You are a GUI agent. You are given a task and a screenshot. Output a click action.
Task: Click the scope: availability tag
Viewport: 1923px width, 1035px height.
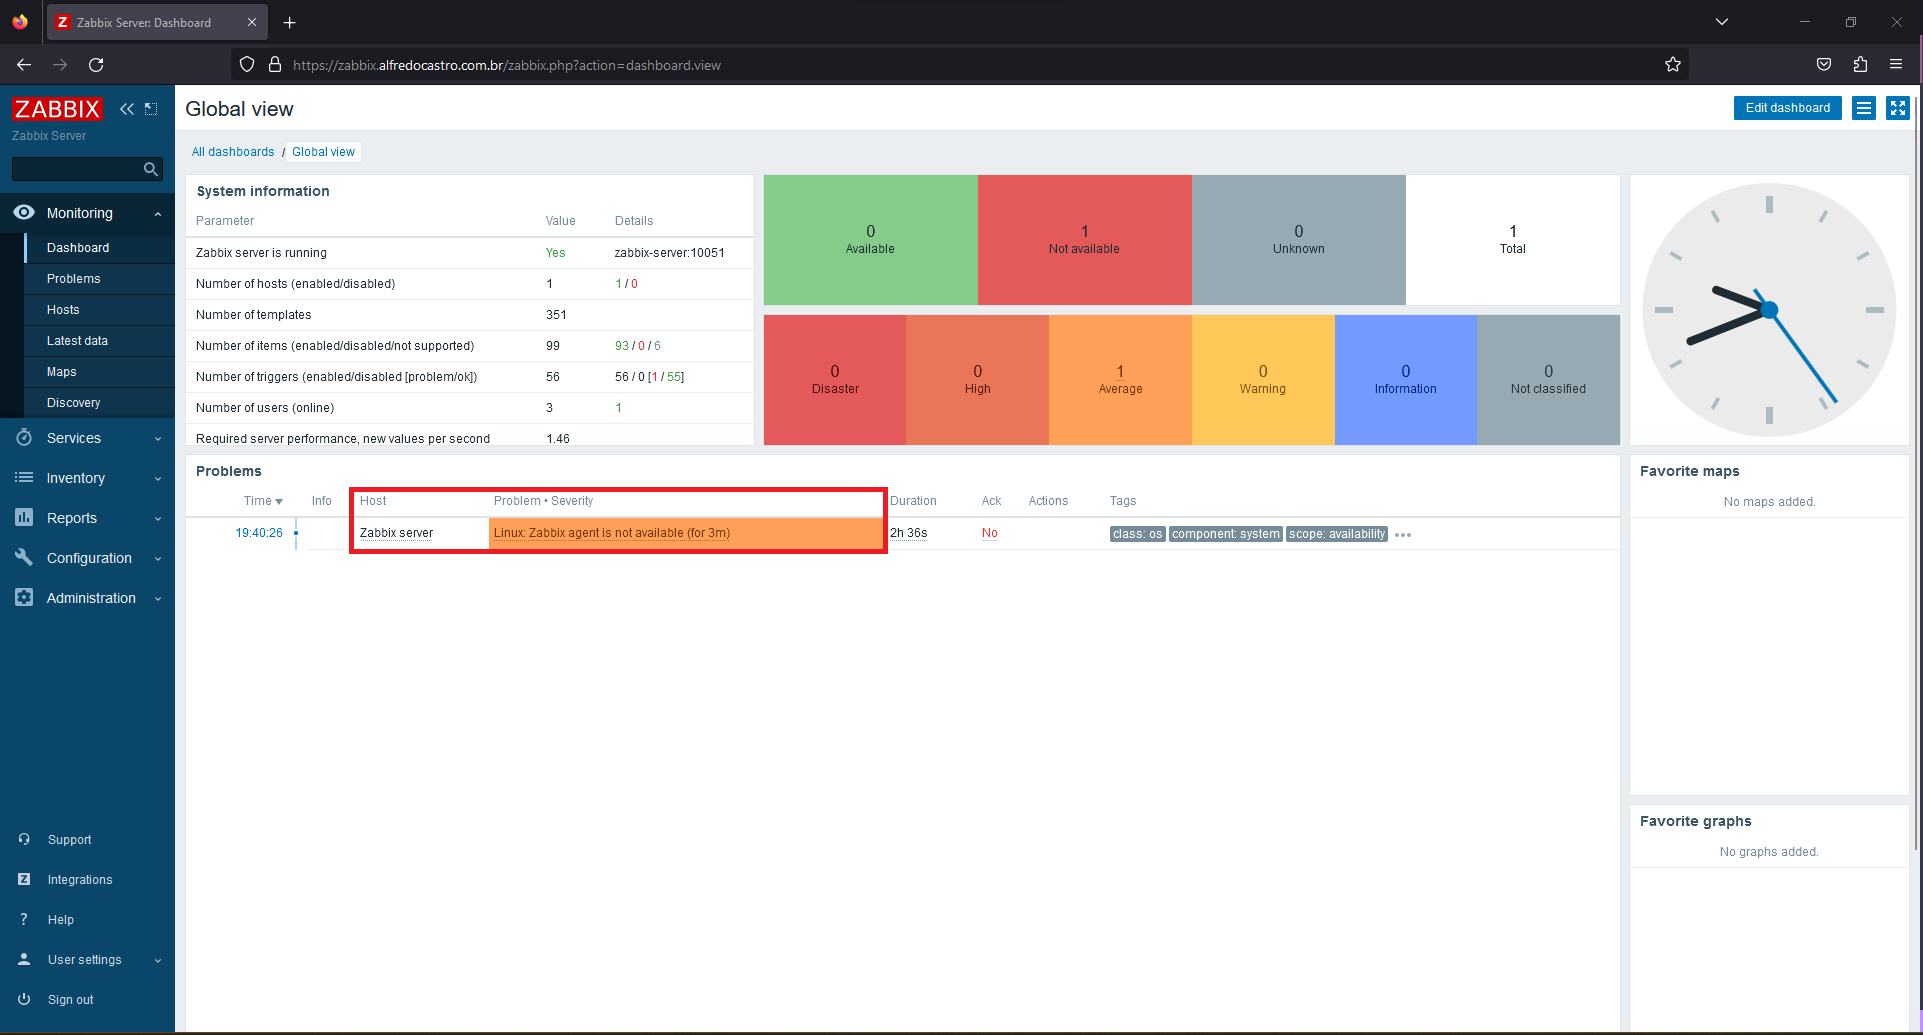pyautogui.click(x=1337, y=534)
